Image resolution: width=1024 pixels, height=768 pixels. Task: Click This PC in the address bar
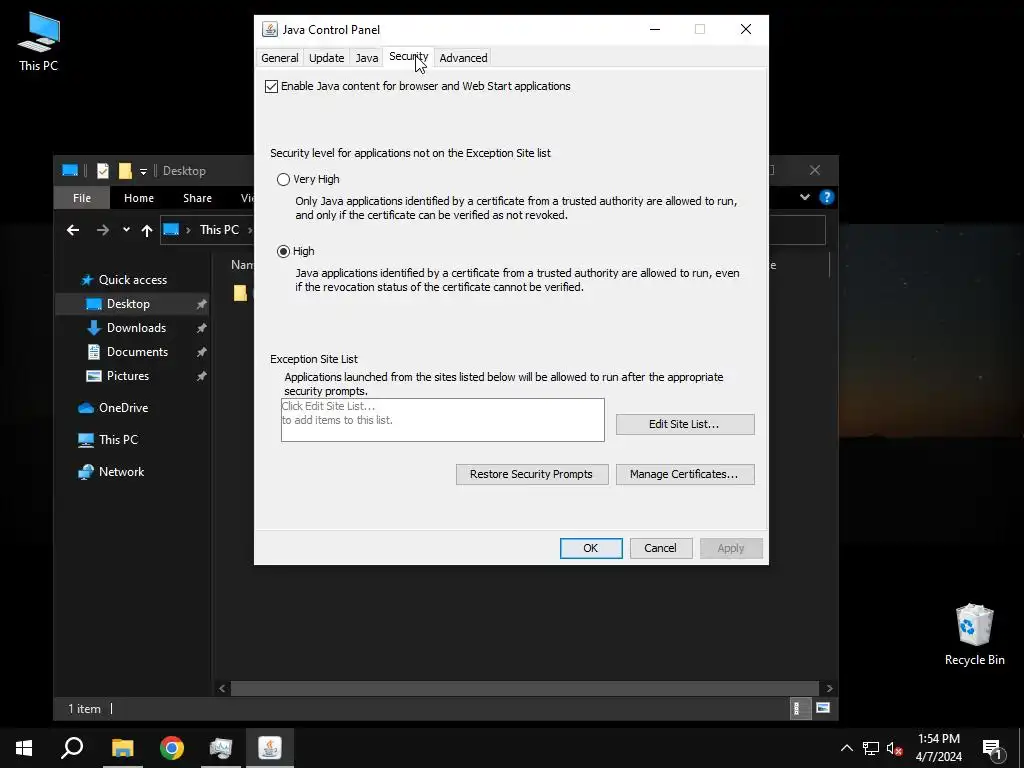[219, 230]
